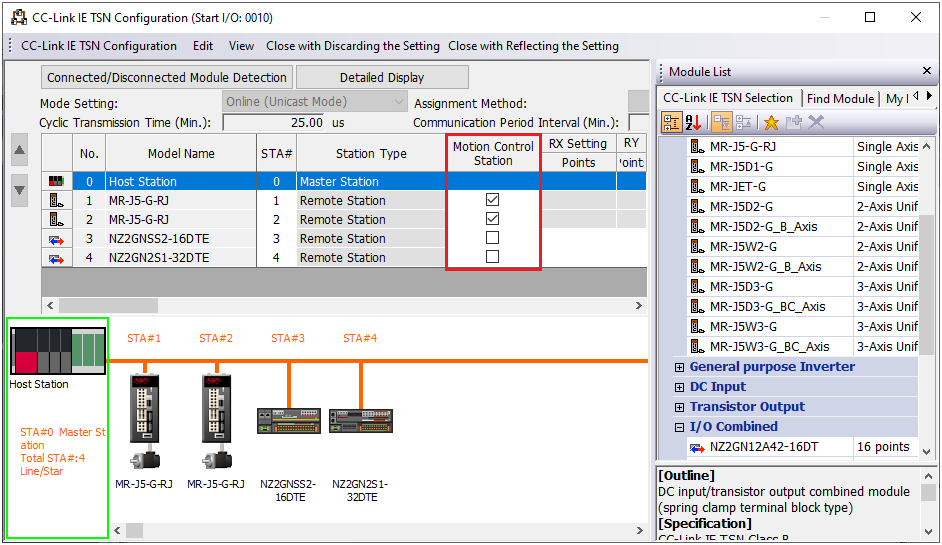
Task: Click the icon beside MR-J5D2-G in module list
Action: (x=697, y=207)
